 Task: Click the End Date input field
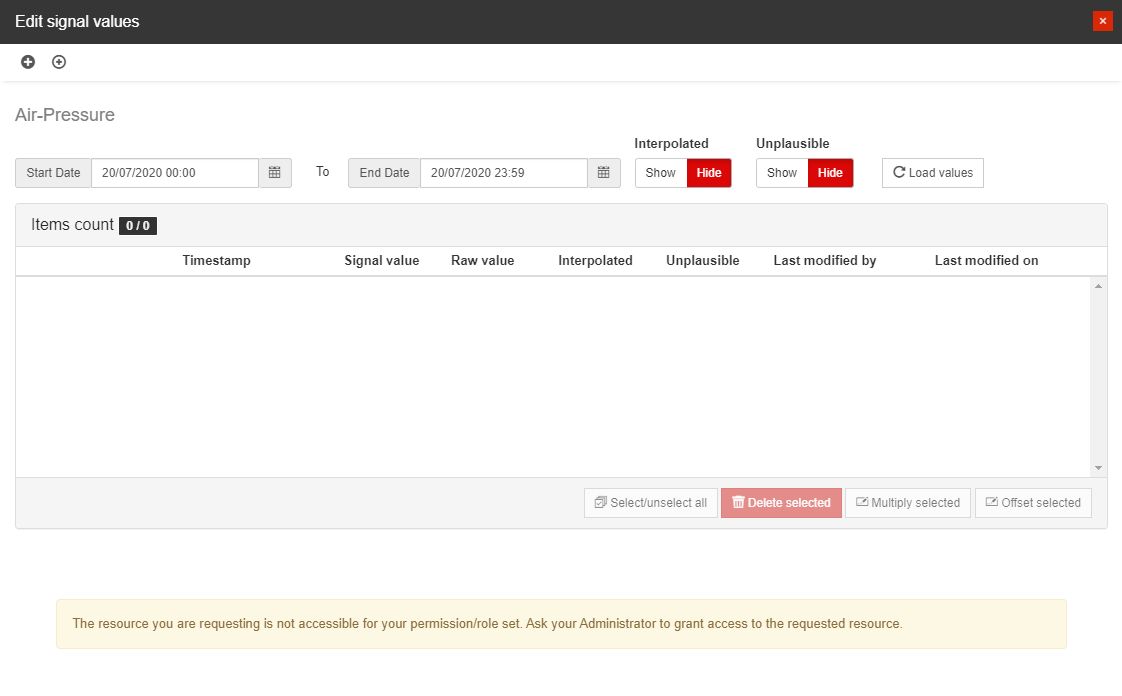pos(503,173)
